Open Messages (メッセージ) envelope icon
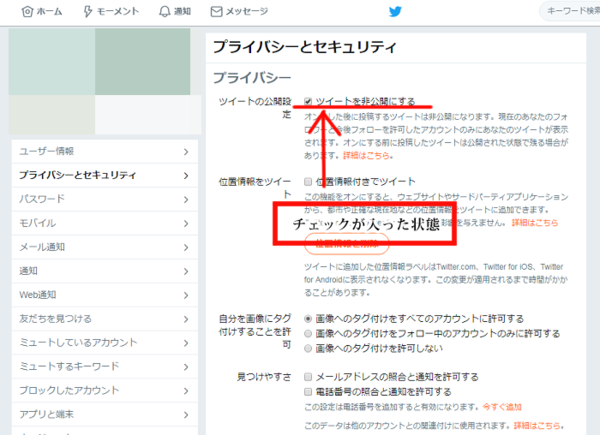This screenshot has width=600, height=435. pos(216,11)
